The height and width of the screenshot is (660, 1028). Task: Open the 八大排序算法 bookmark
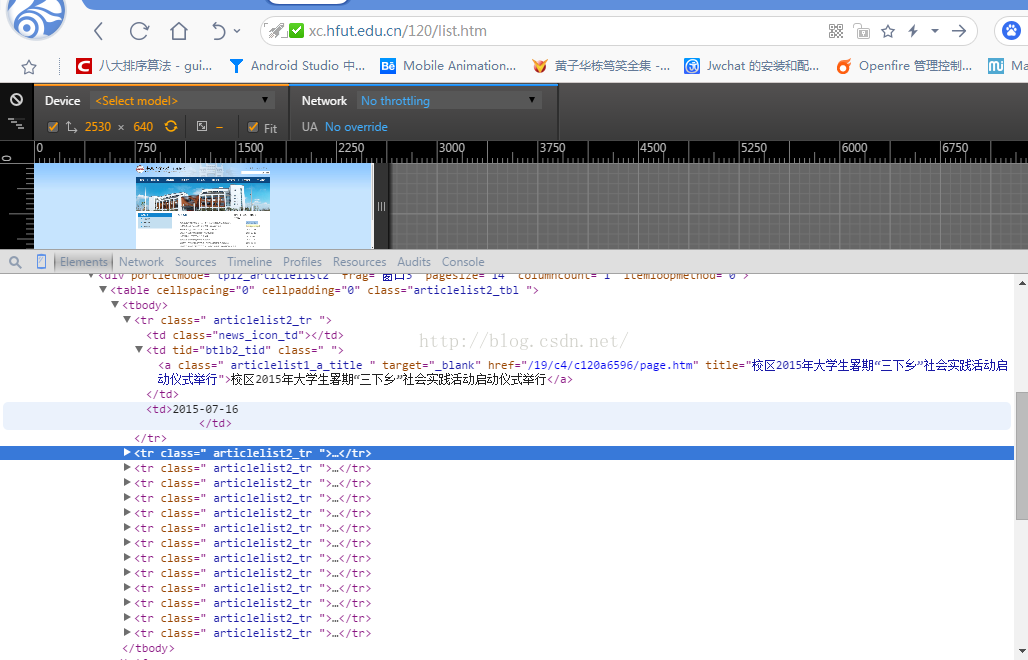click(x=144, y=66)
